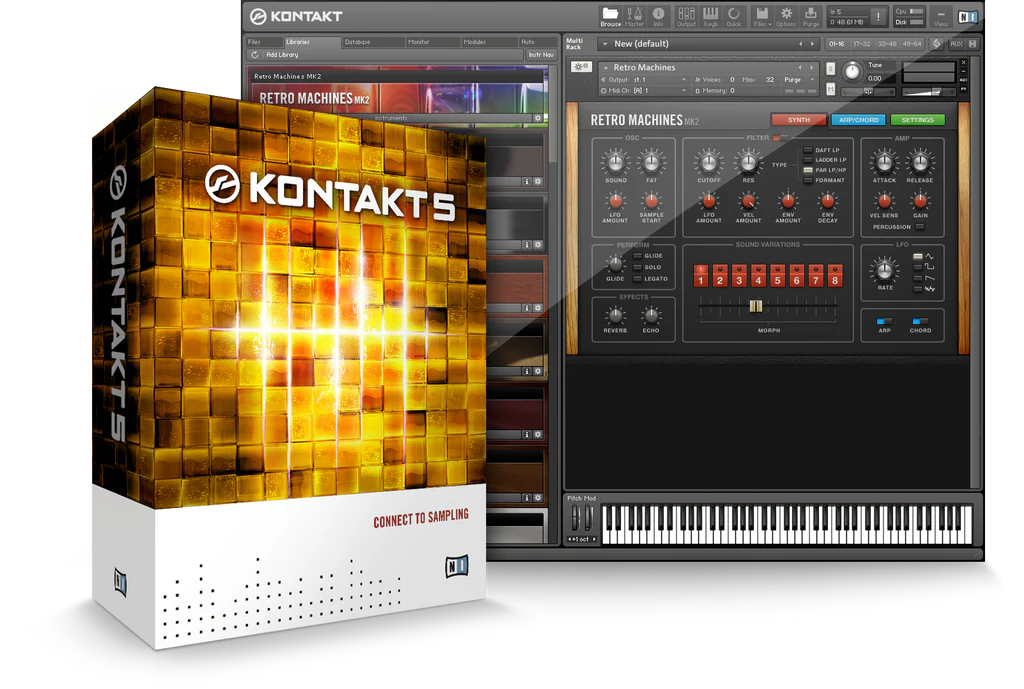Viewport: 1024px width, 689px height.
Task: Click the NI logo icon
Action: [x=968, y=18]
